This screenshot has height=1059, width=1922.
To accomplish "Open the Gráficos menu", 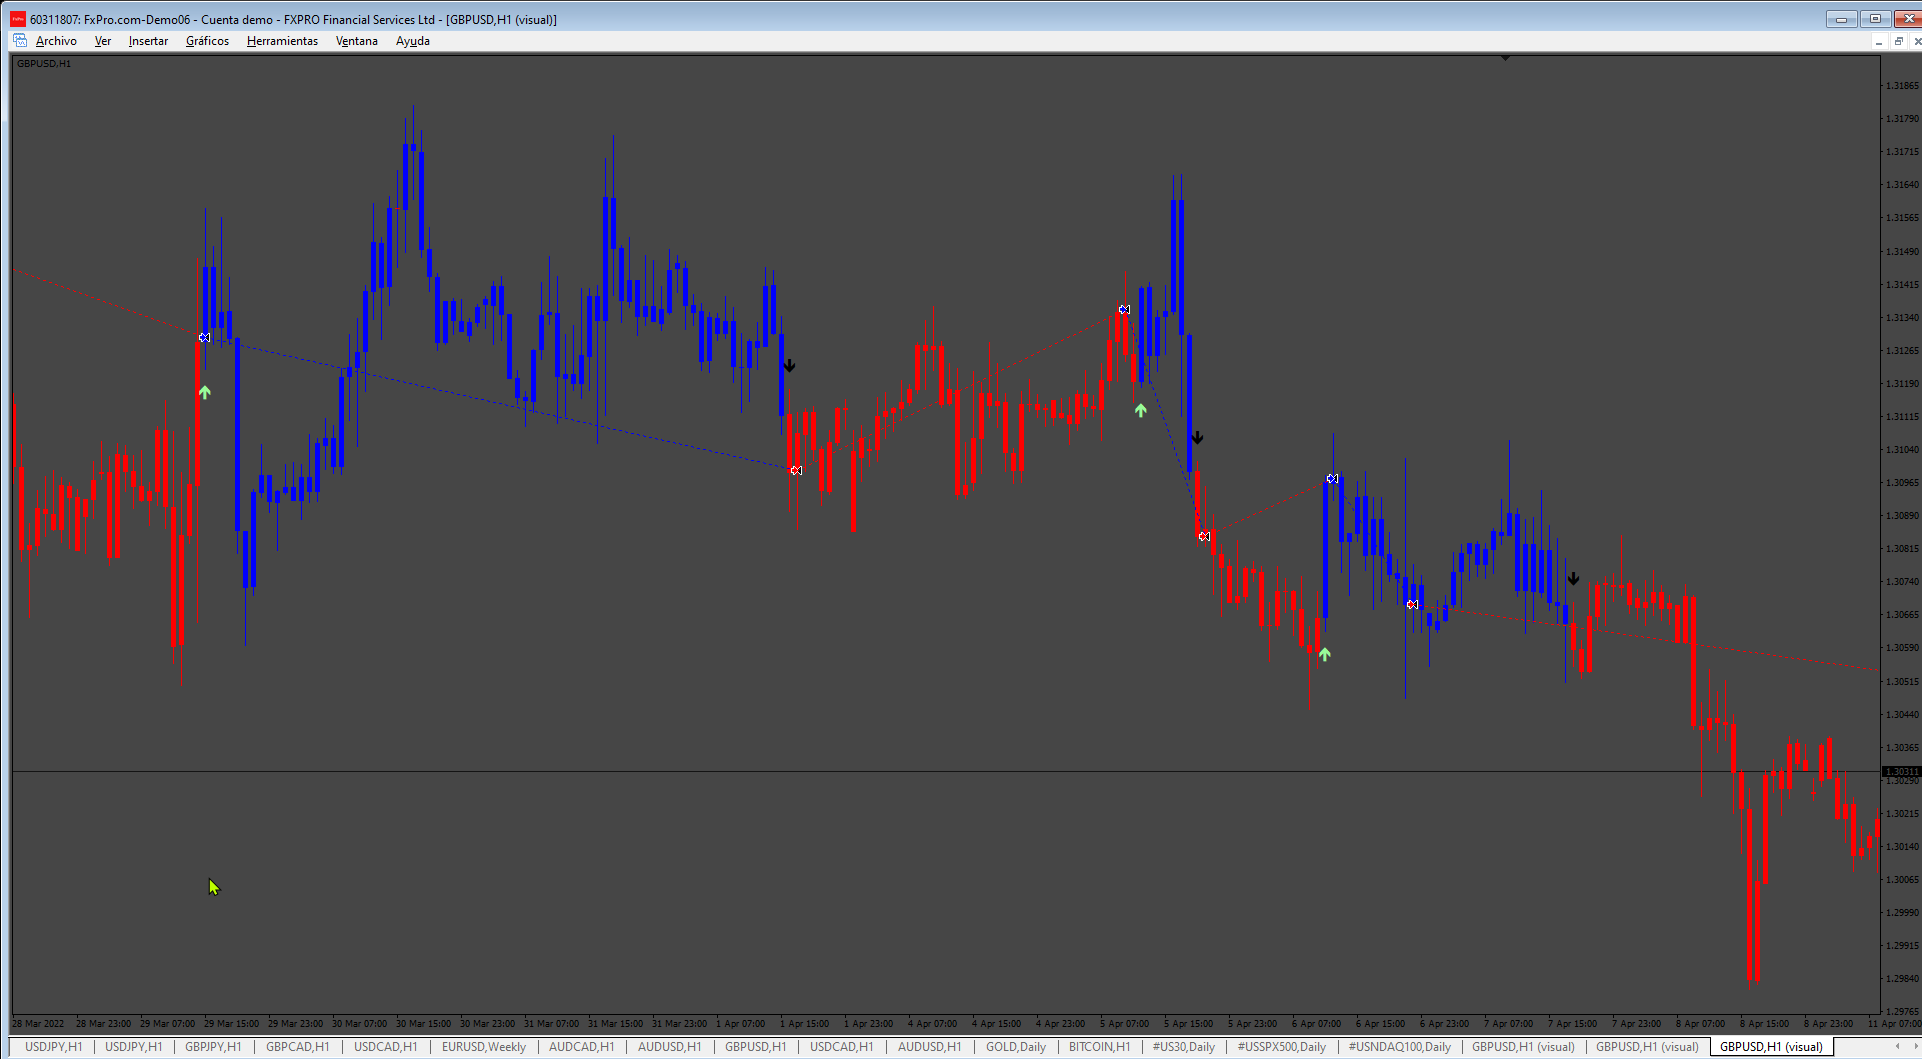I will pos(207,41).
